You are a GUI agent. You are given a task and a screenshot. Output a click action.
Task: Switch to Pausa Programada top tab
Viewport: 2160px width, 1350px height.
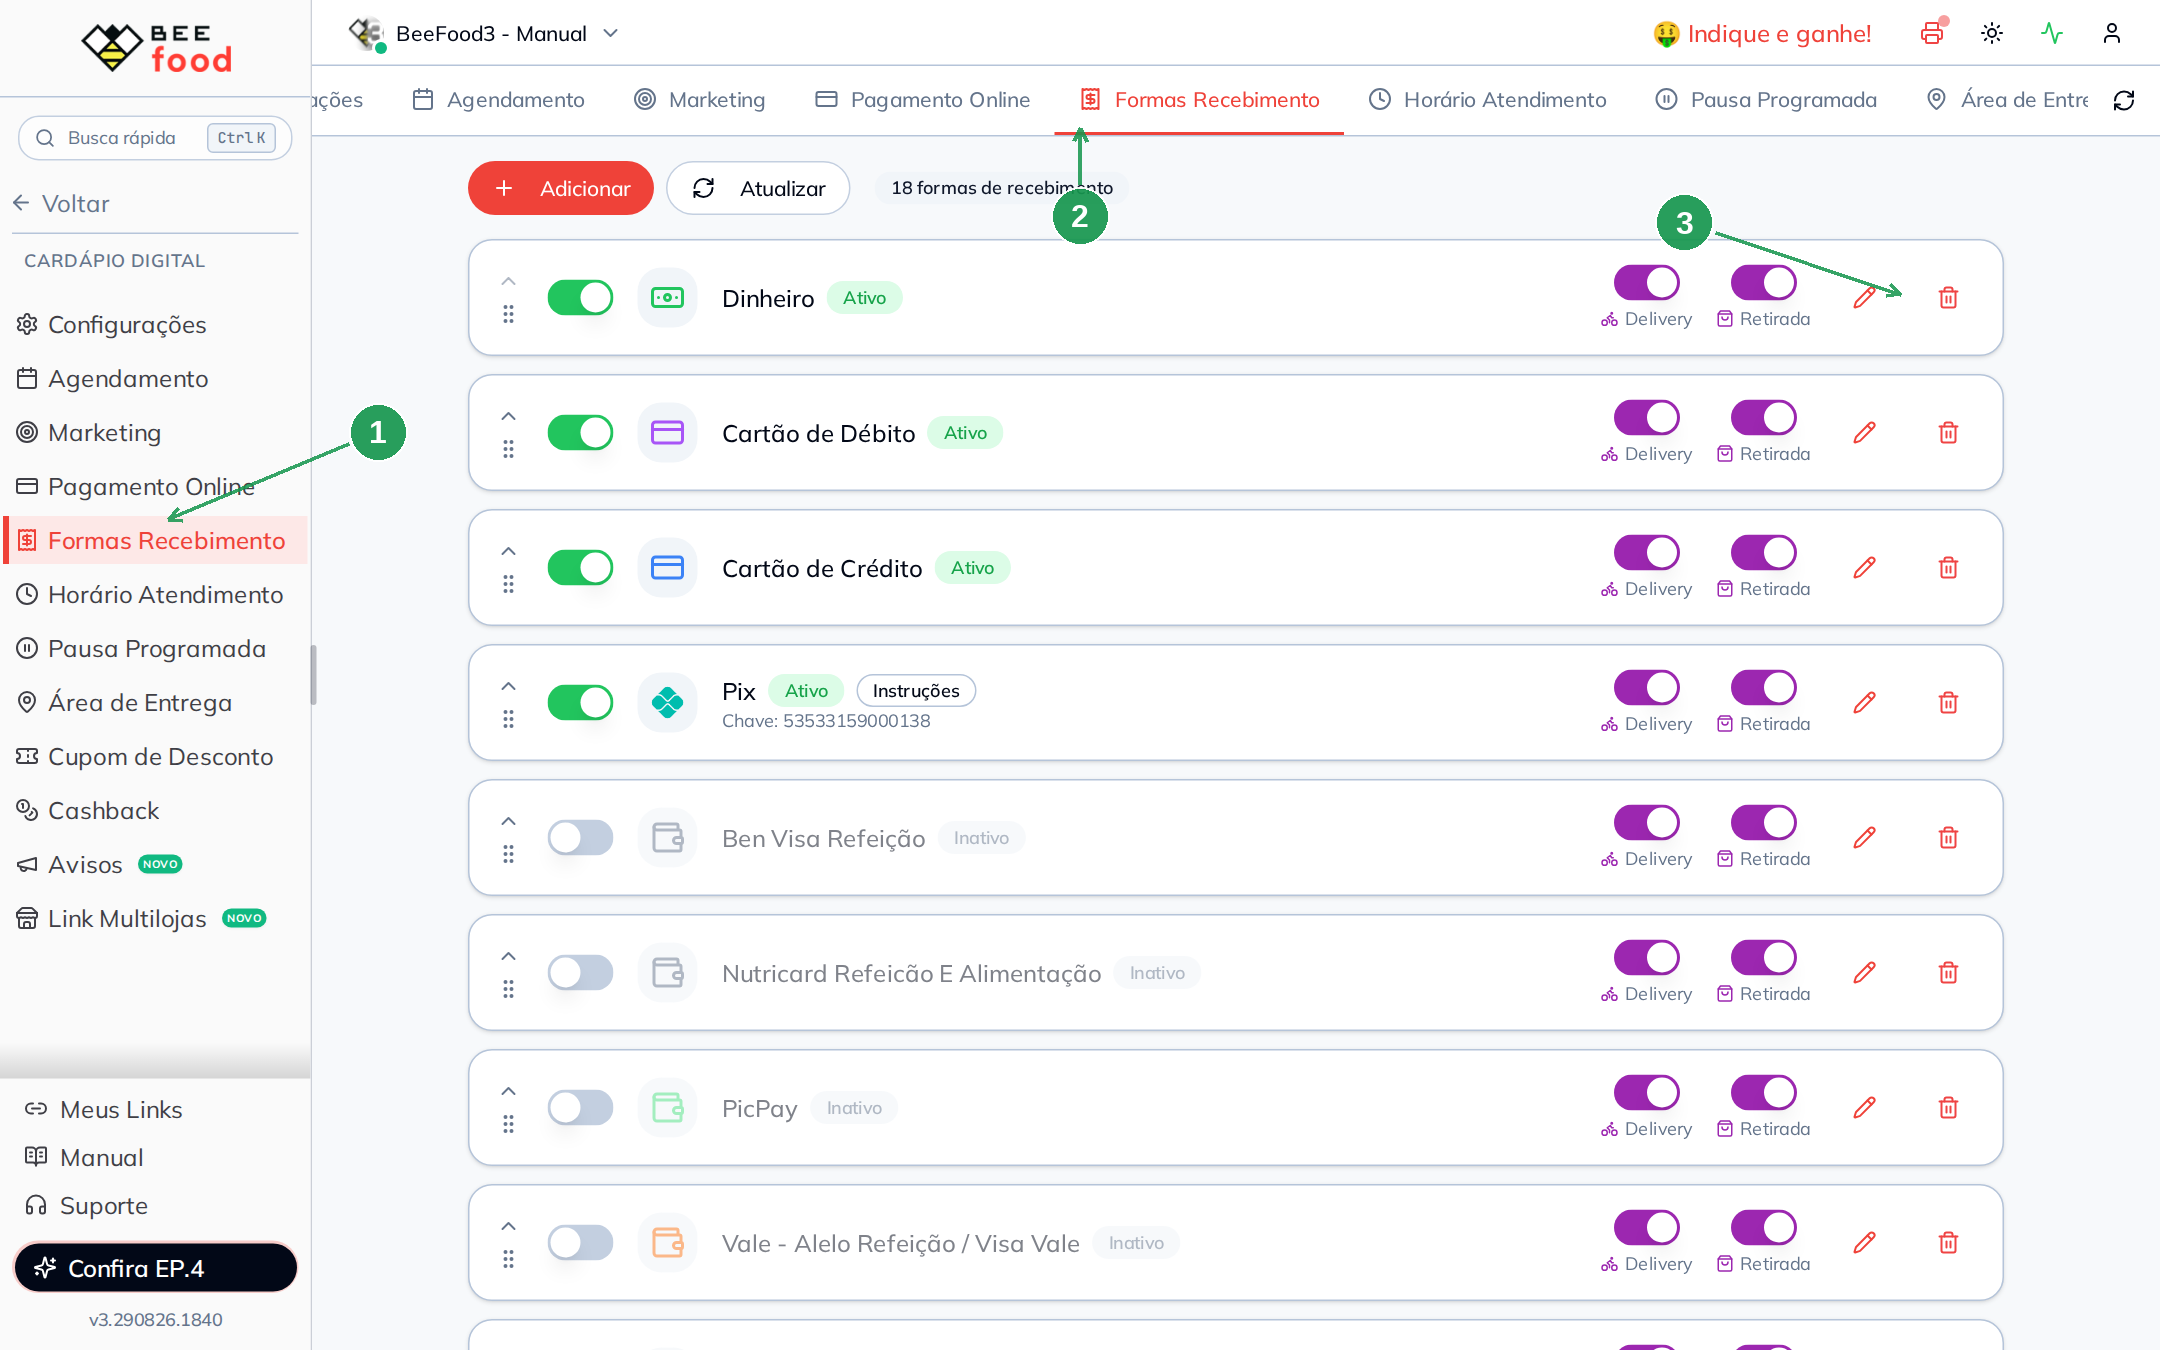click(x=1766, y=100)
